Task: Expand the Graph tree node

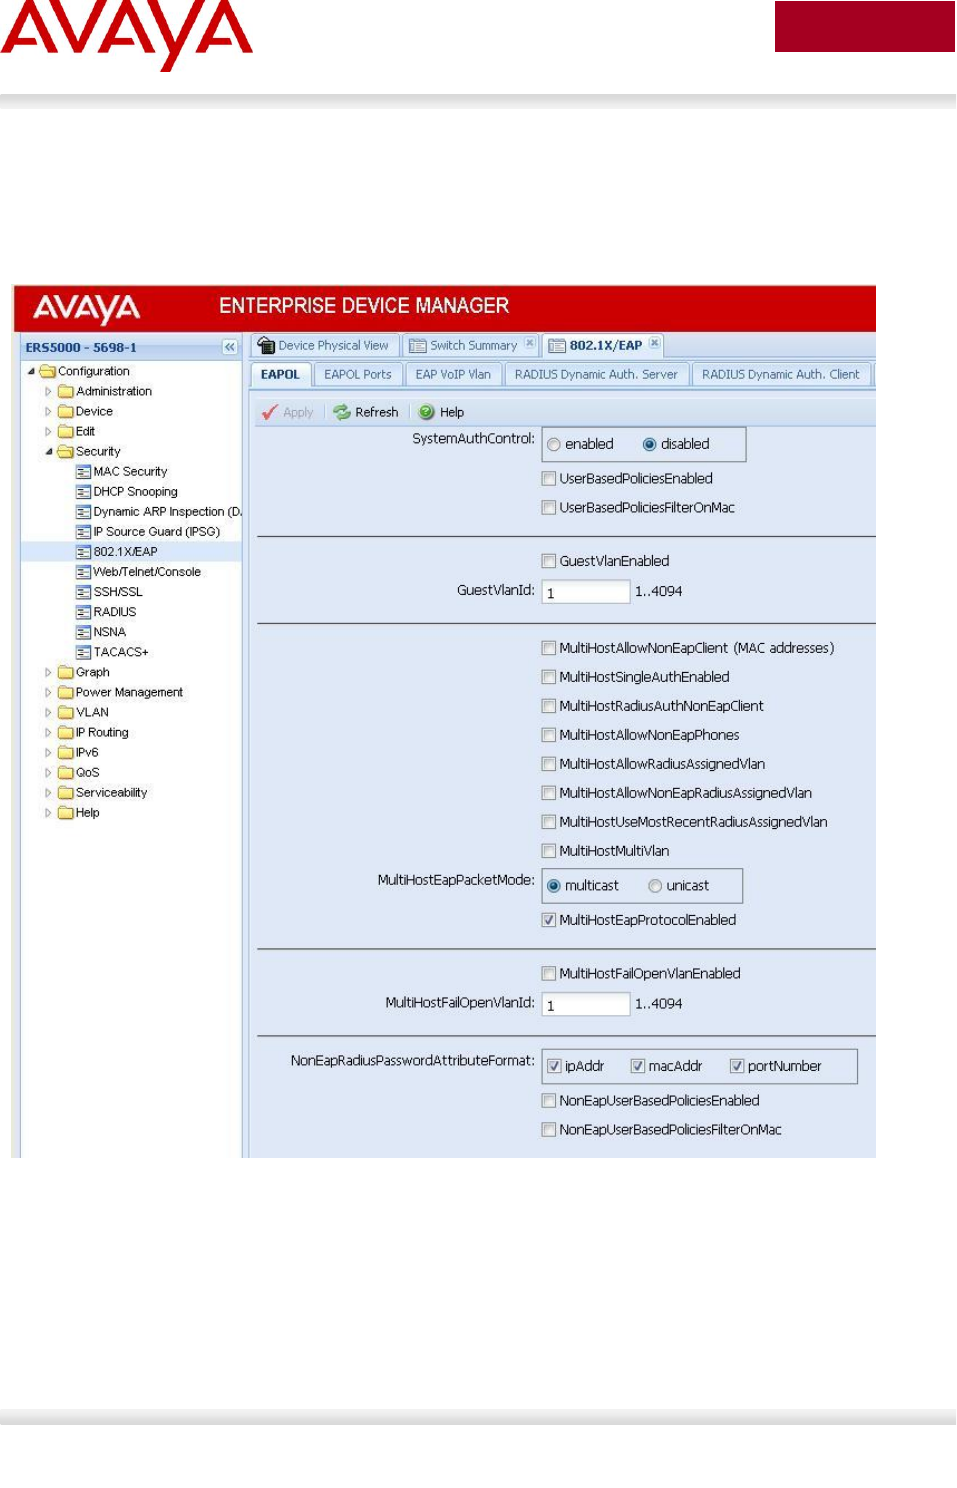Action: [x=48, y=672]
